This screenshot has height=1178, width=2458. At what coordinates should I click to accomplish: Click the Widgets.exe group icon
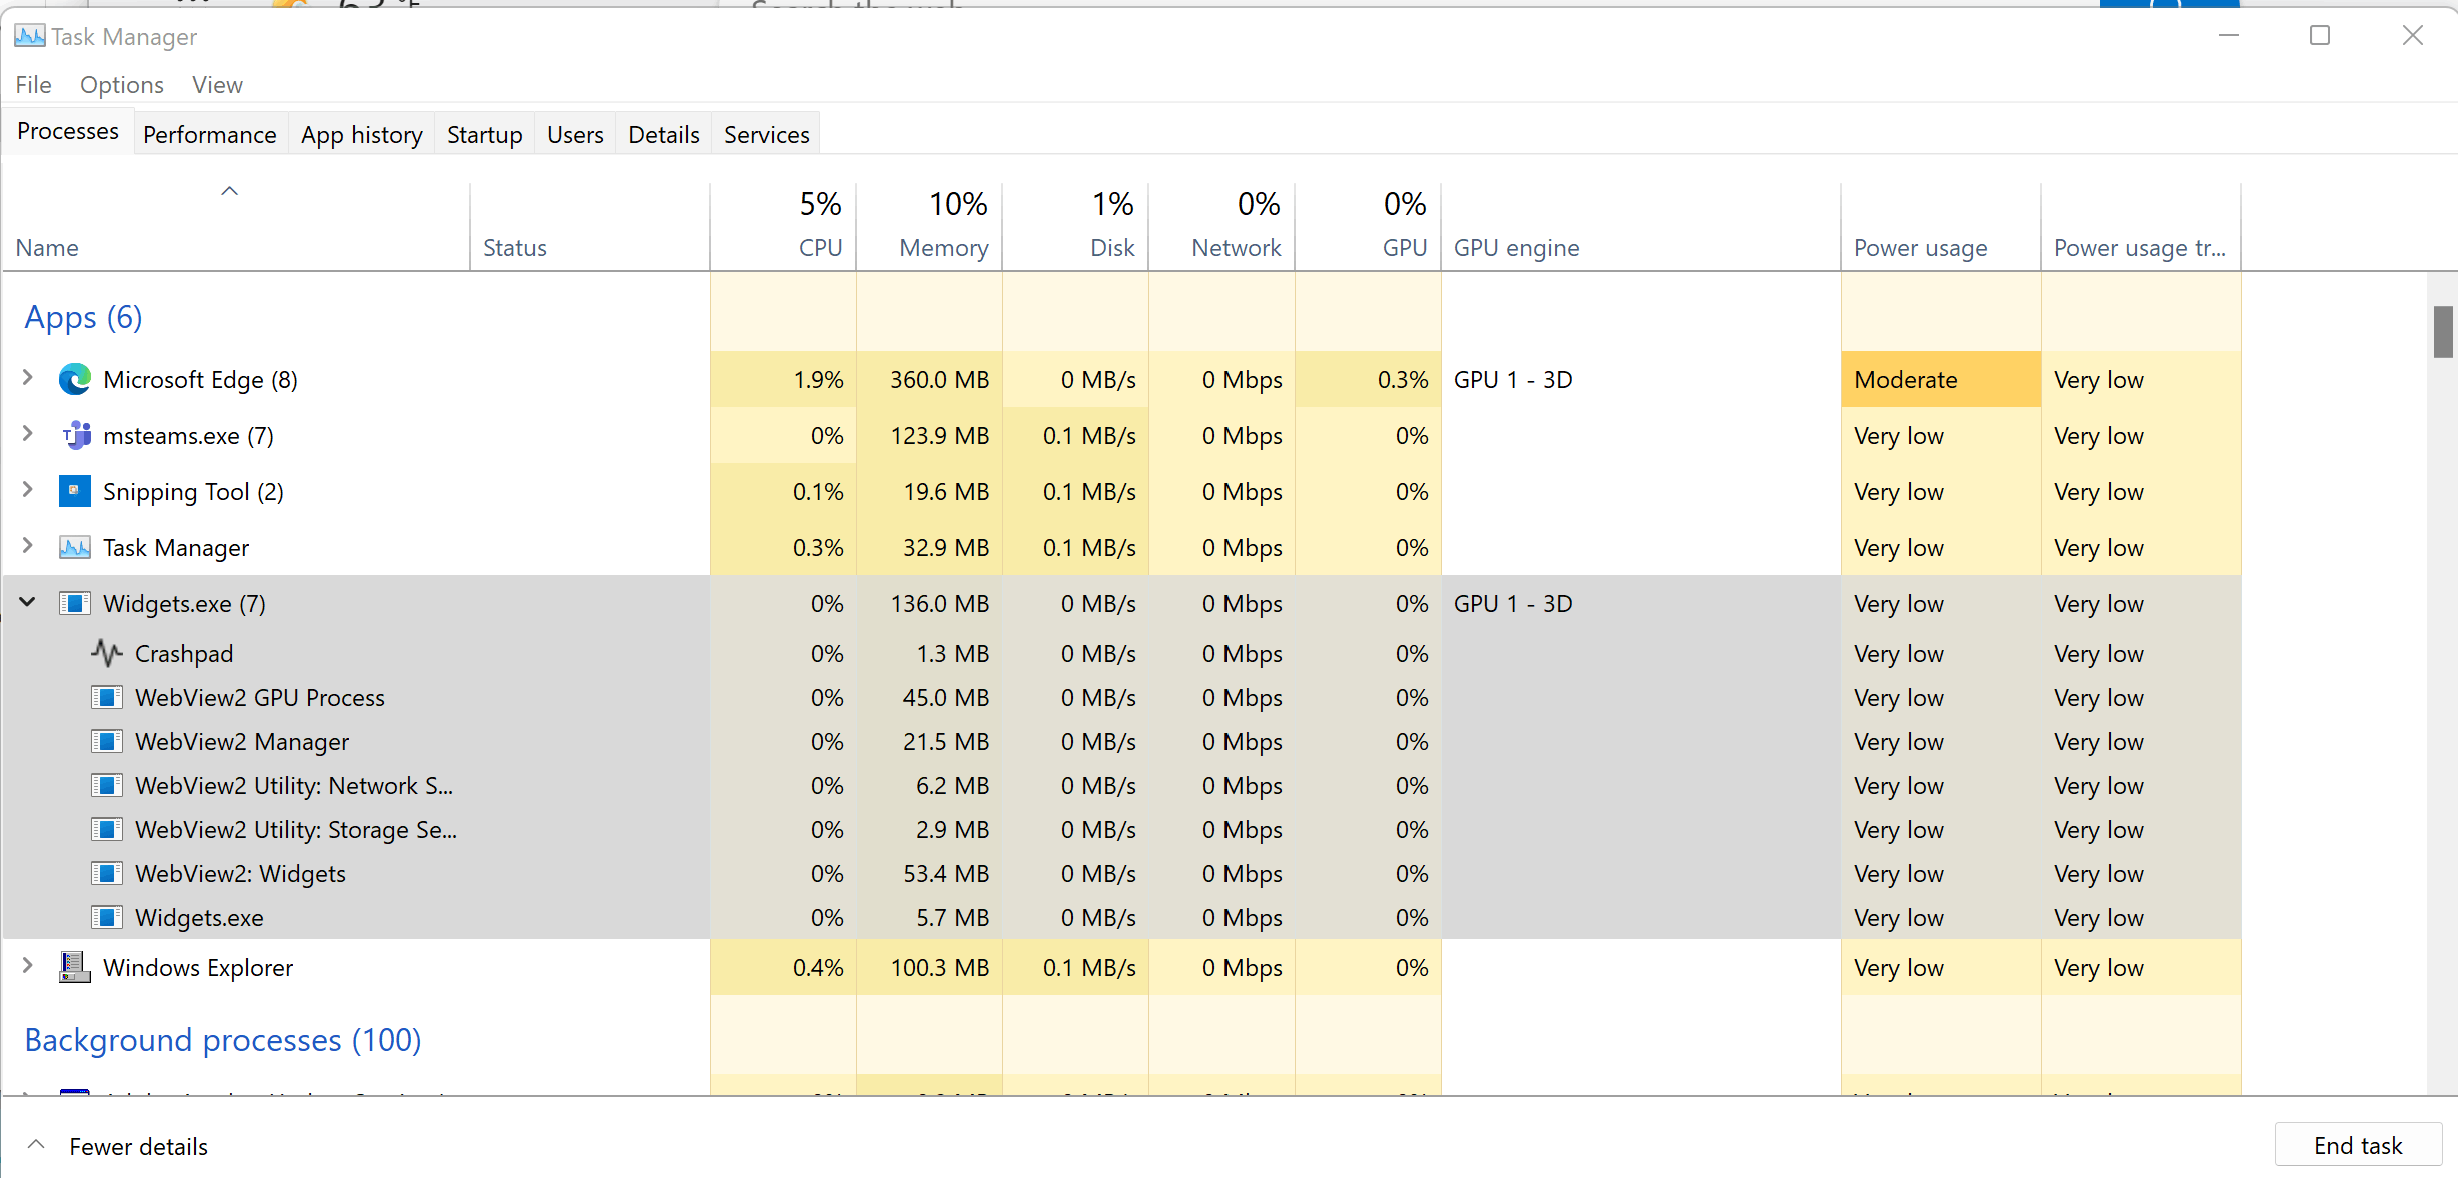pyautogui.click(x=75, y=604)
